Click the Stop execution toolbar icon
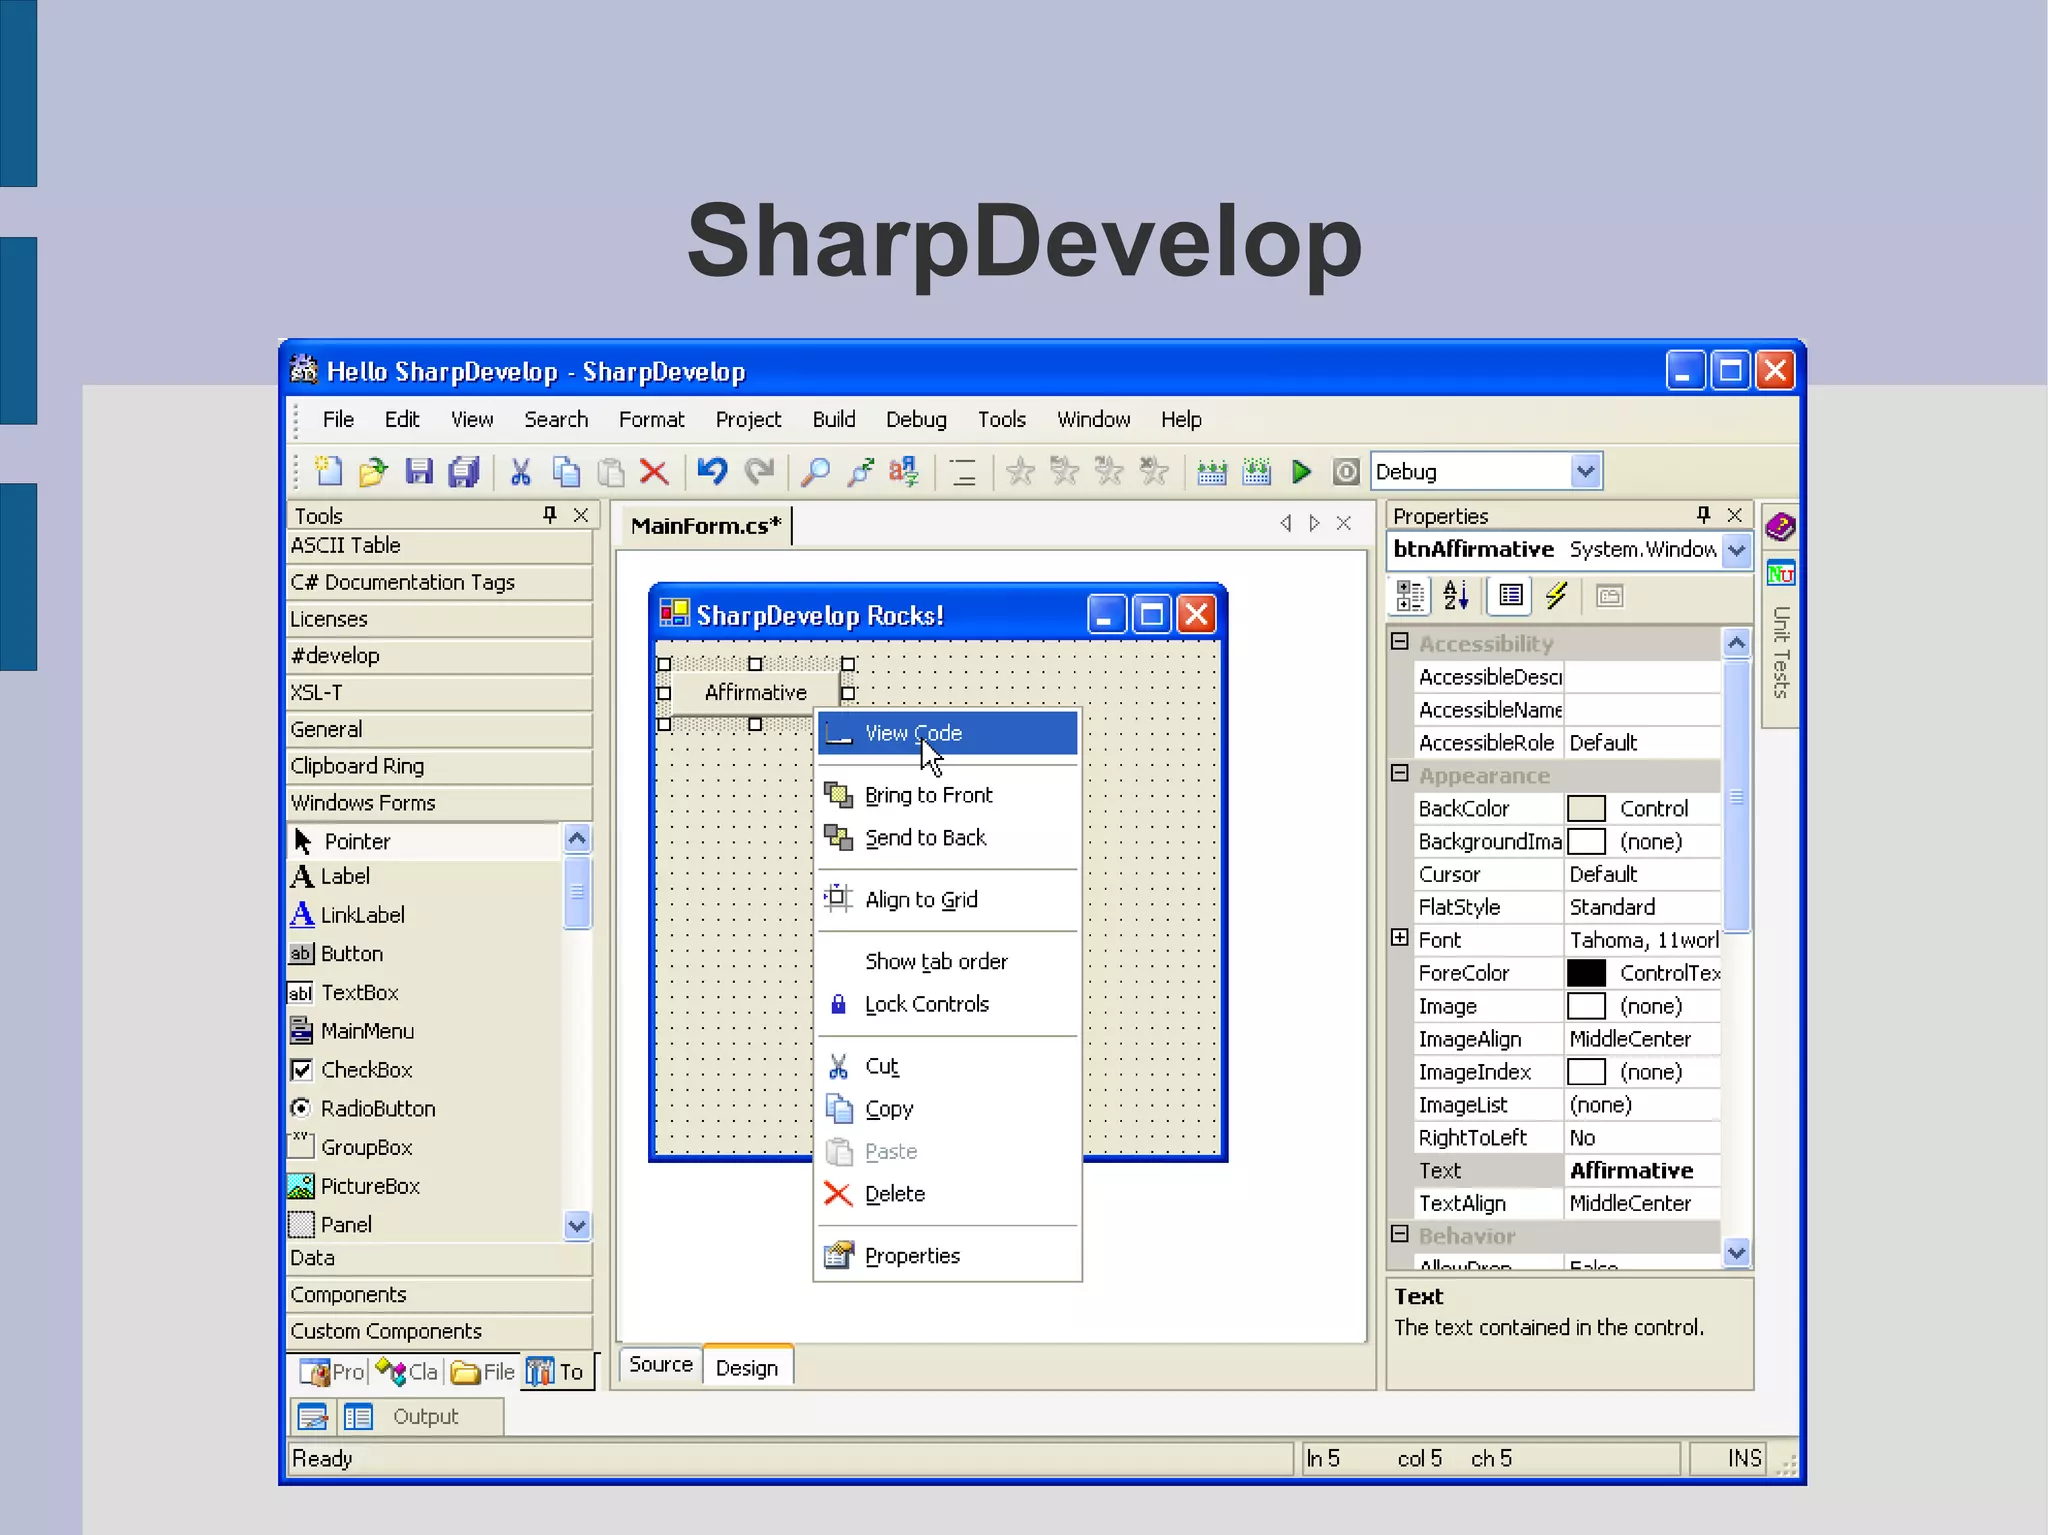2048x1535 pixels. coord(1346,471)
